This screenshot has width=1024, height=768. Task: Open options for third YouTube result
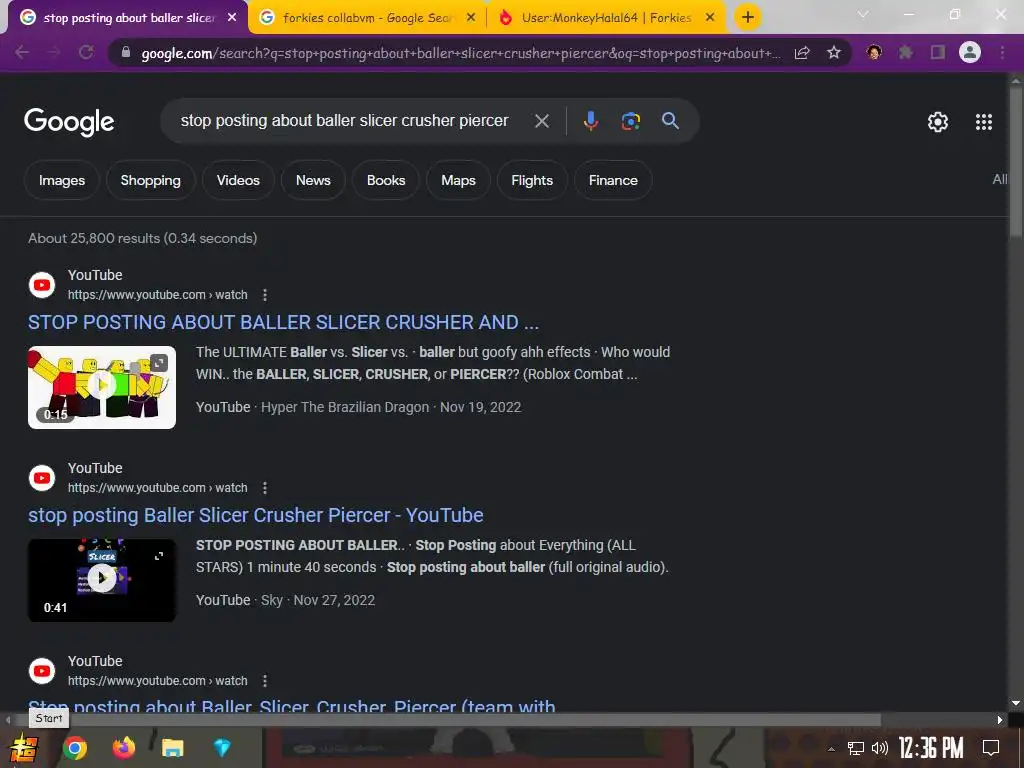[264, 681]
